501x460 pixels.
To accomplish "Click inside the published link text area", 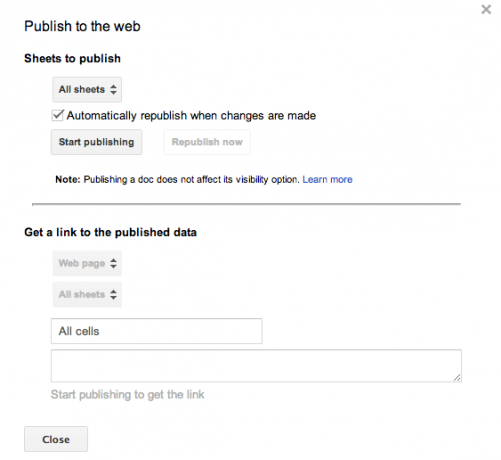I will click(x=256, y=366).
